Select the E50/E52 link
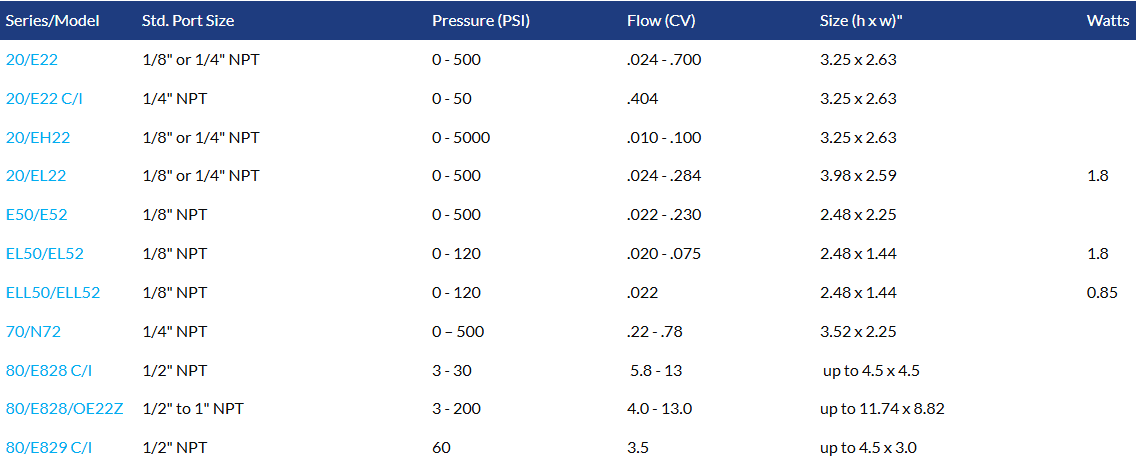The image size is (1136, 465). (37, 215)
